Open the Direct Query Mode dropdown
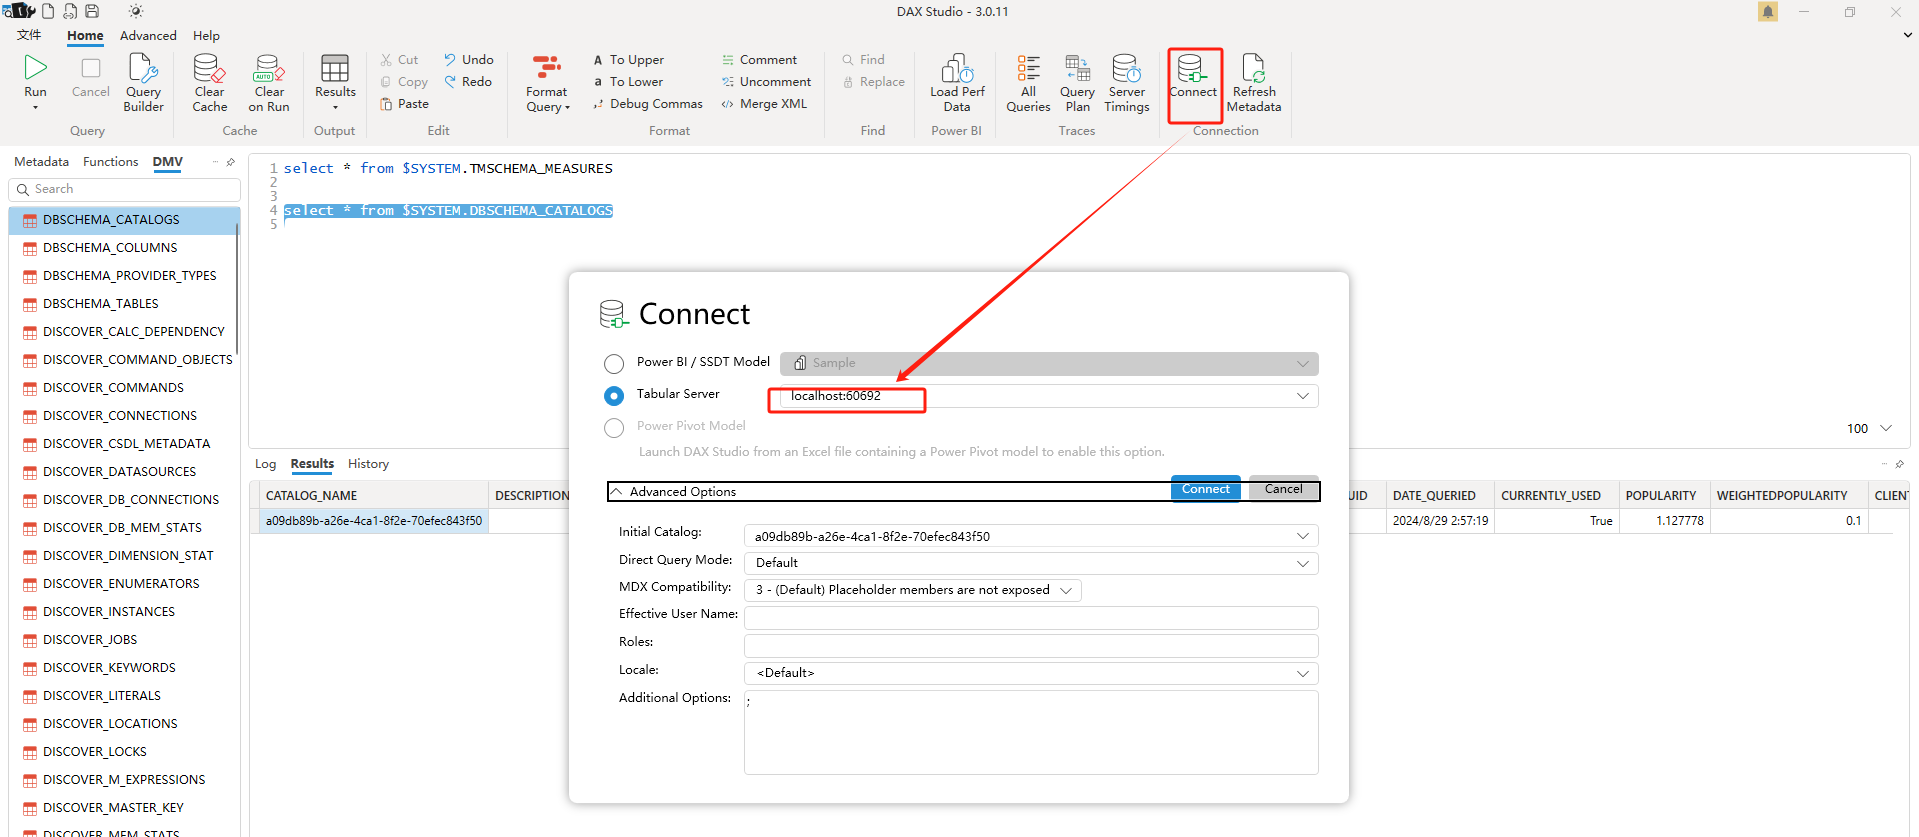 click(x=1302, y=563)
